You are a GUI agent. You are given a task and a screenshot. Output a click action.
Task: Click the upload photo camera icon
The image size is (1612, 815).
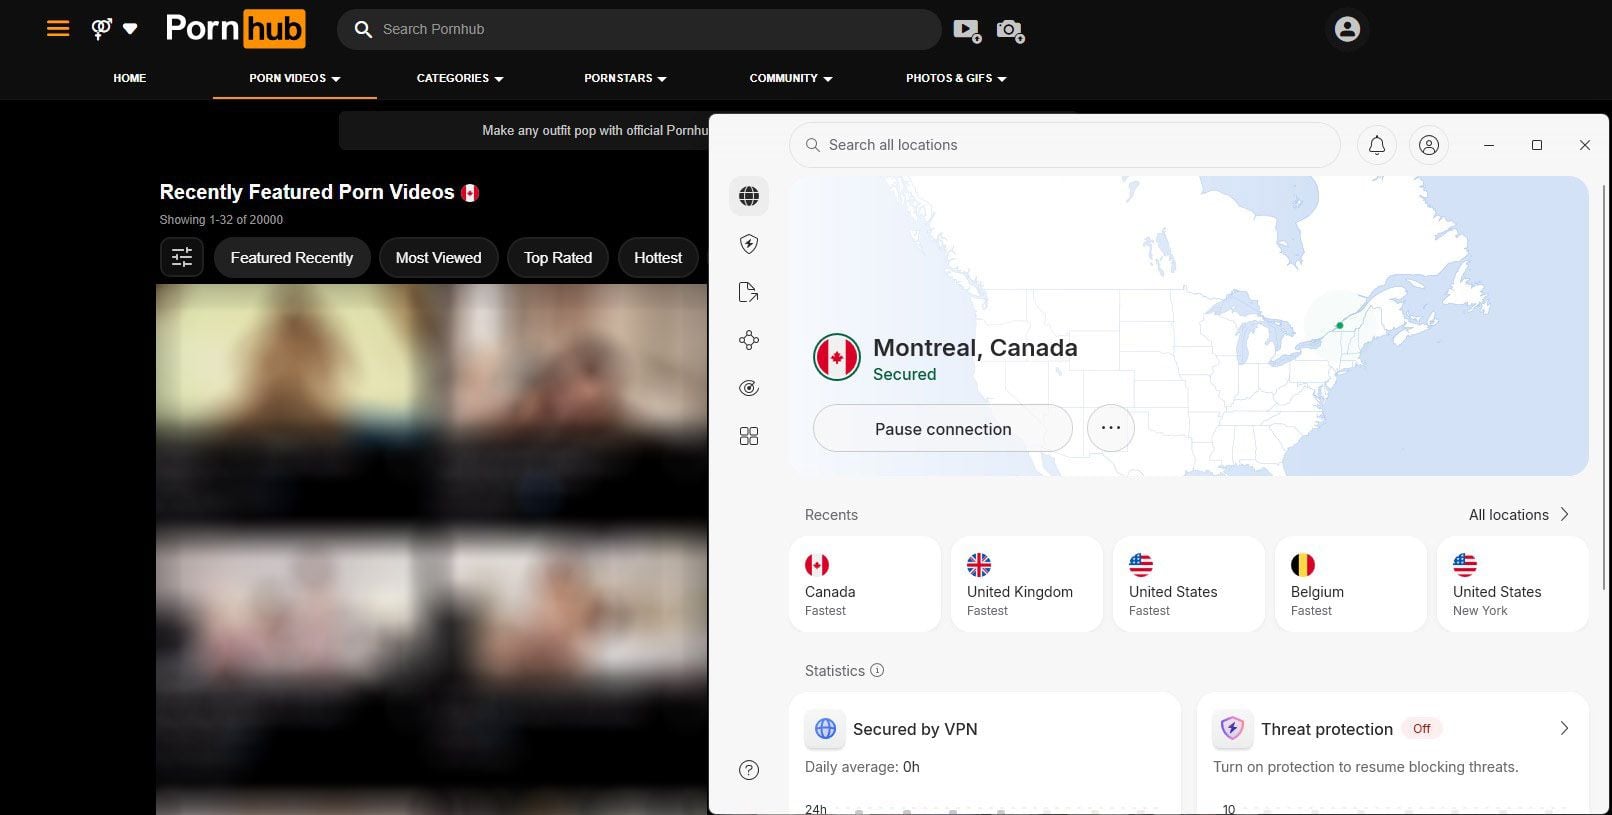point(1010,30)
